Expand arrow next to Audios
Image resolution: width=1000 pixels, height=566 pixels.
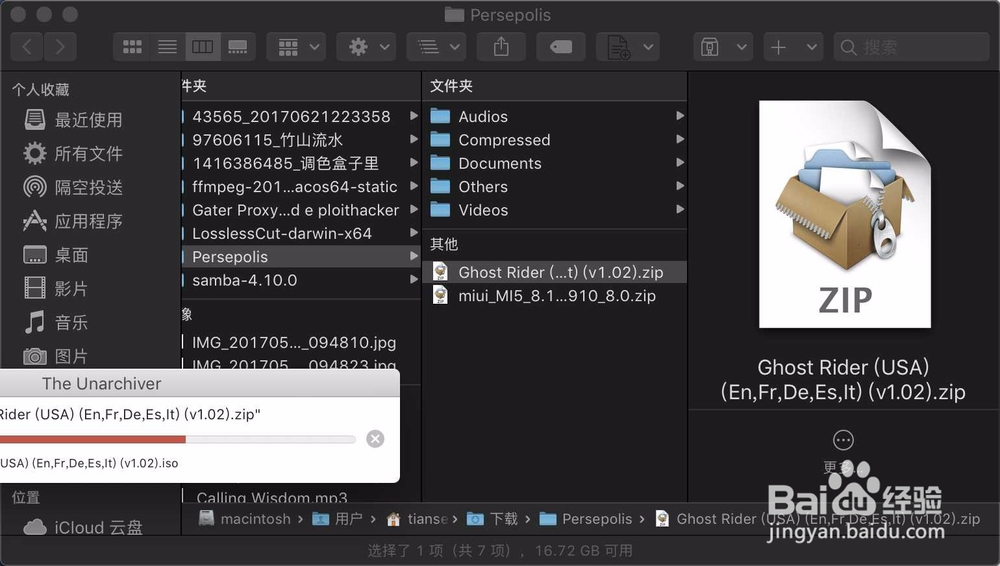click(x=680, y=116)
